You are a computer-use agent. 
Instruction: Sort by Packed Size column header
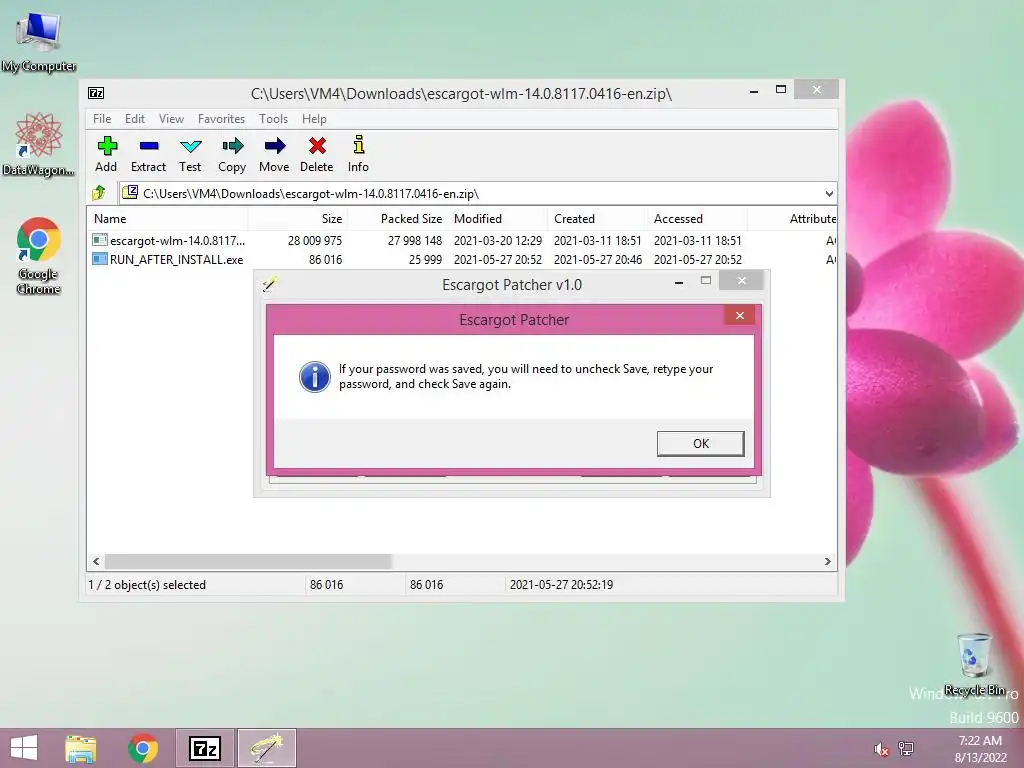coord(398,219)
